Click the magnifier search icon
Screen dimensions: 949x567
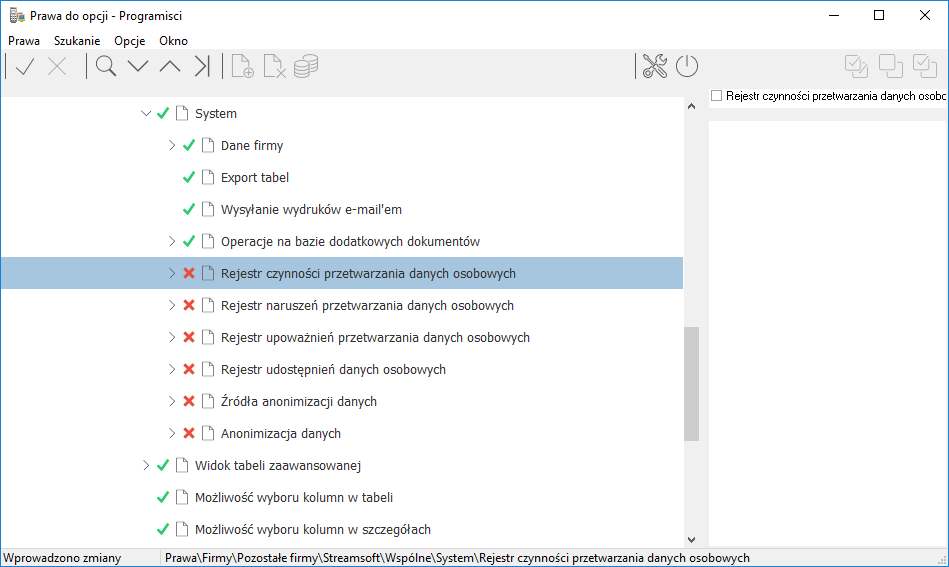tap(106, 66)
